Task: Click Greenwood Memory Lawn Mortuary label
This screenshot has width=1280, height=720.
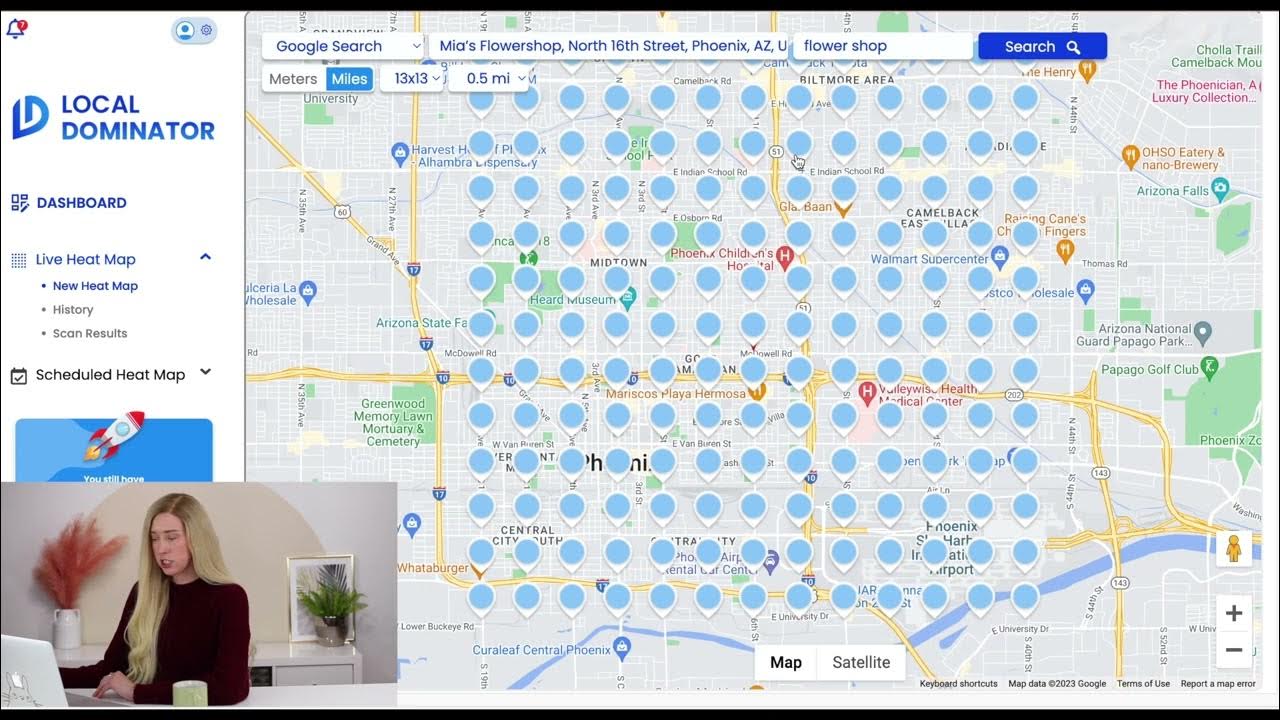Action: pos(393,423)
